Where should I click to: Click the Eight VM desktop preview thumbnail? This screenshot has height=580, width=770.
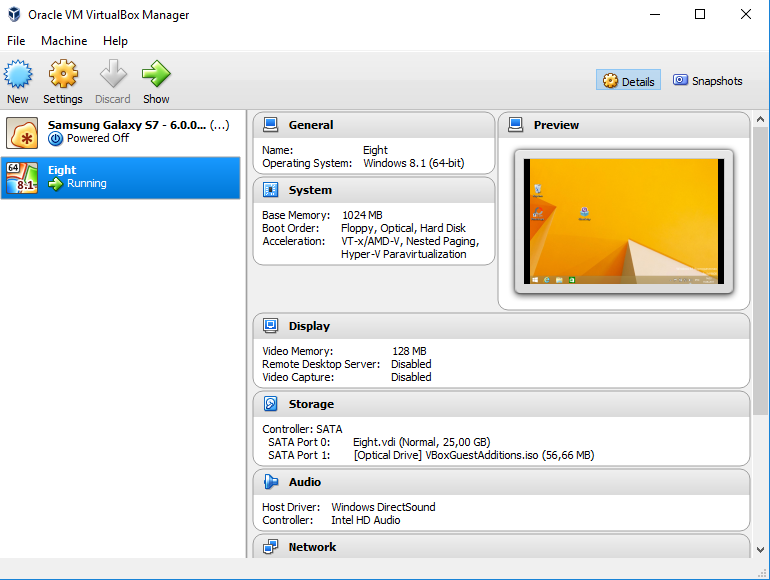pos(624,221)
